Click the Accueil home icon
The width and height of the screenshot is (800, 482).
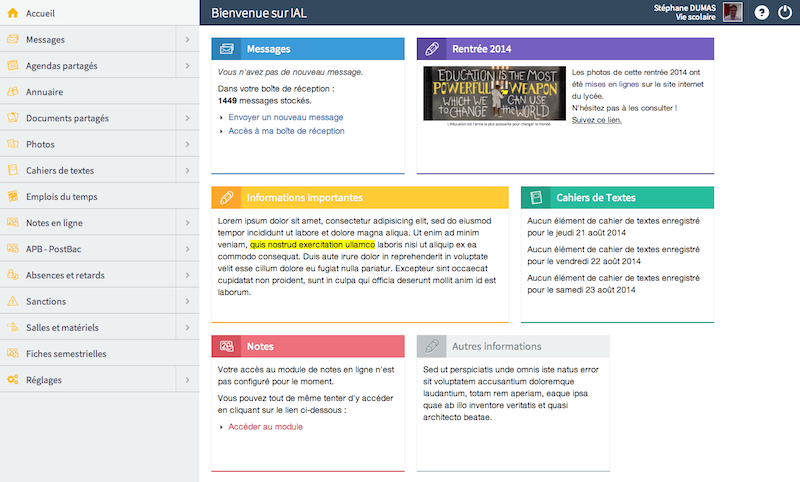tap(13, 13)
